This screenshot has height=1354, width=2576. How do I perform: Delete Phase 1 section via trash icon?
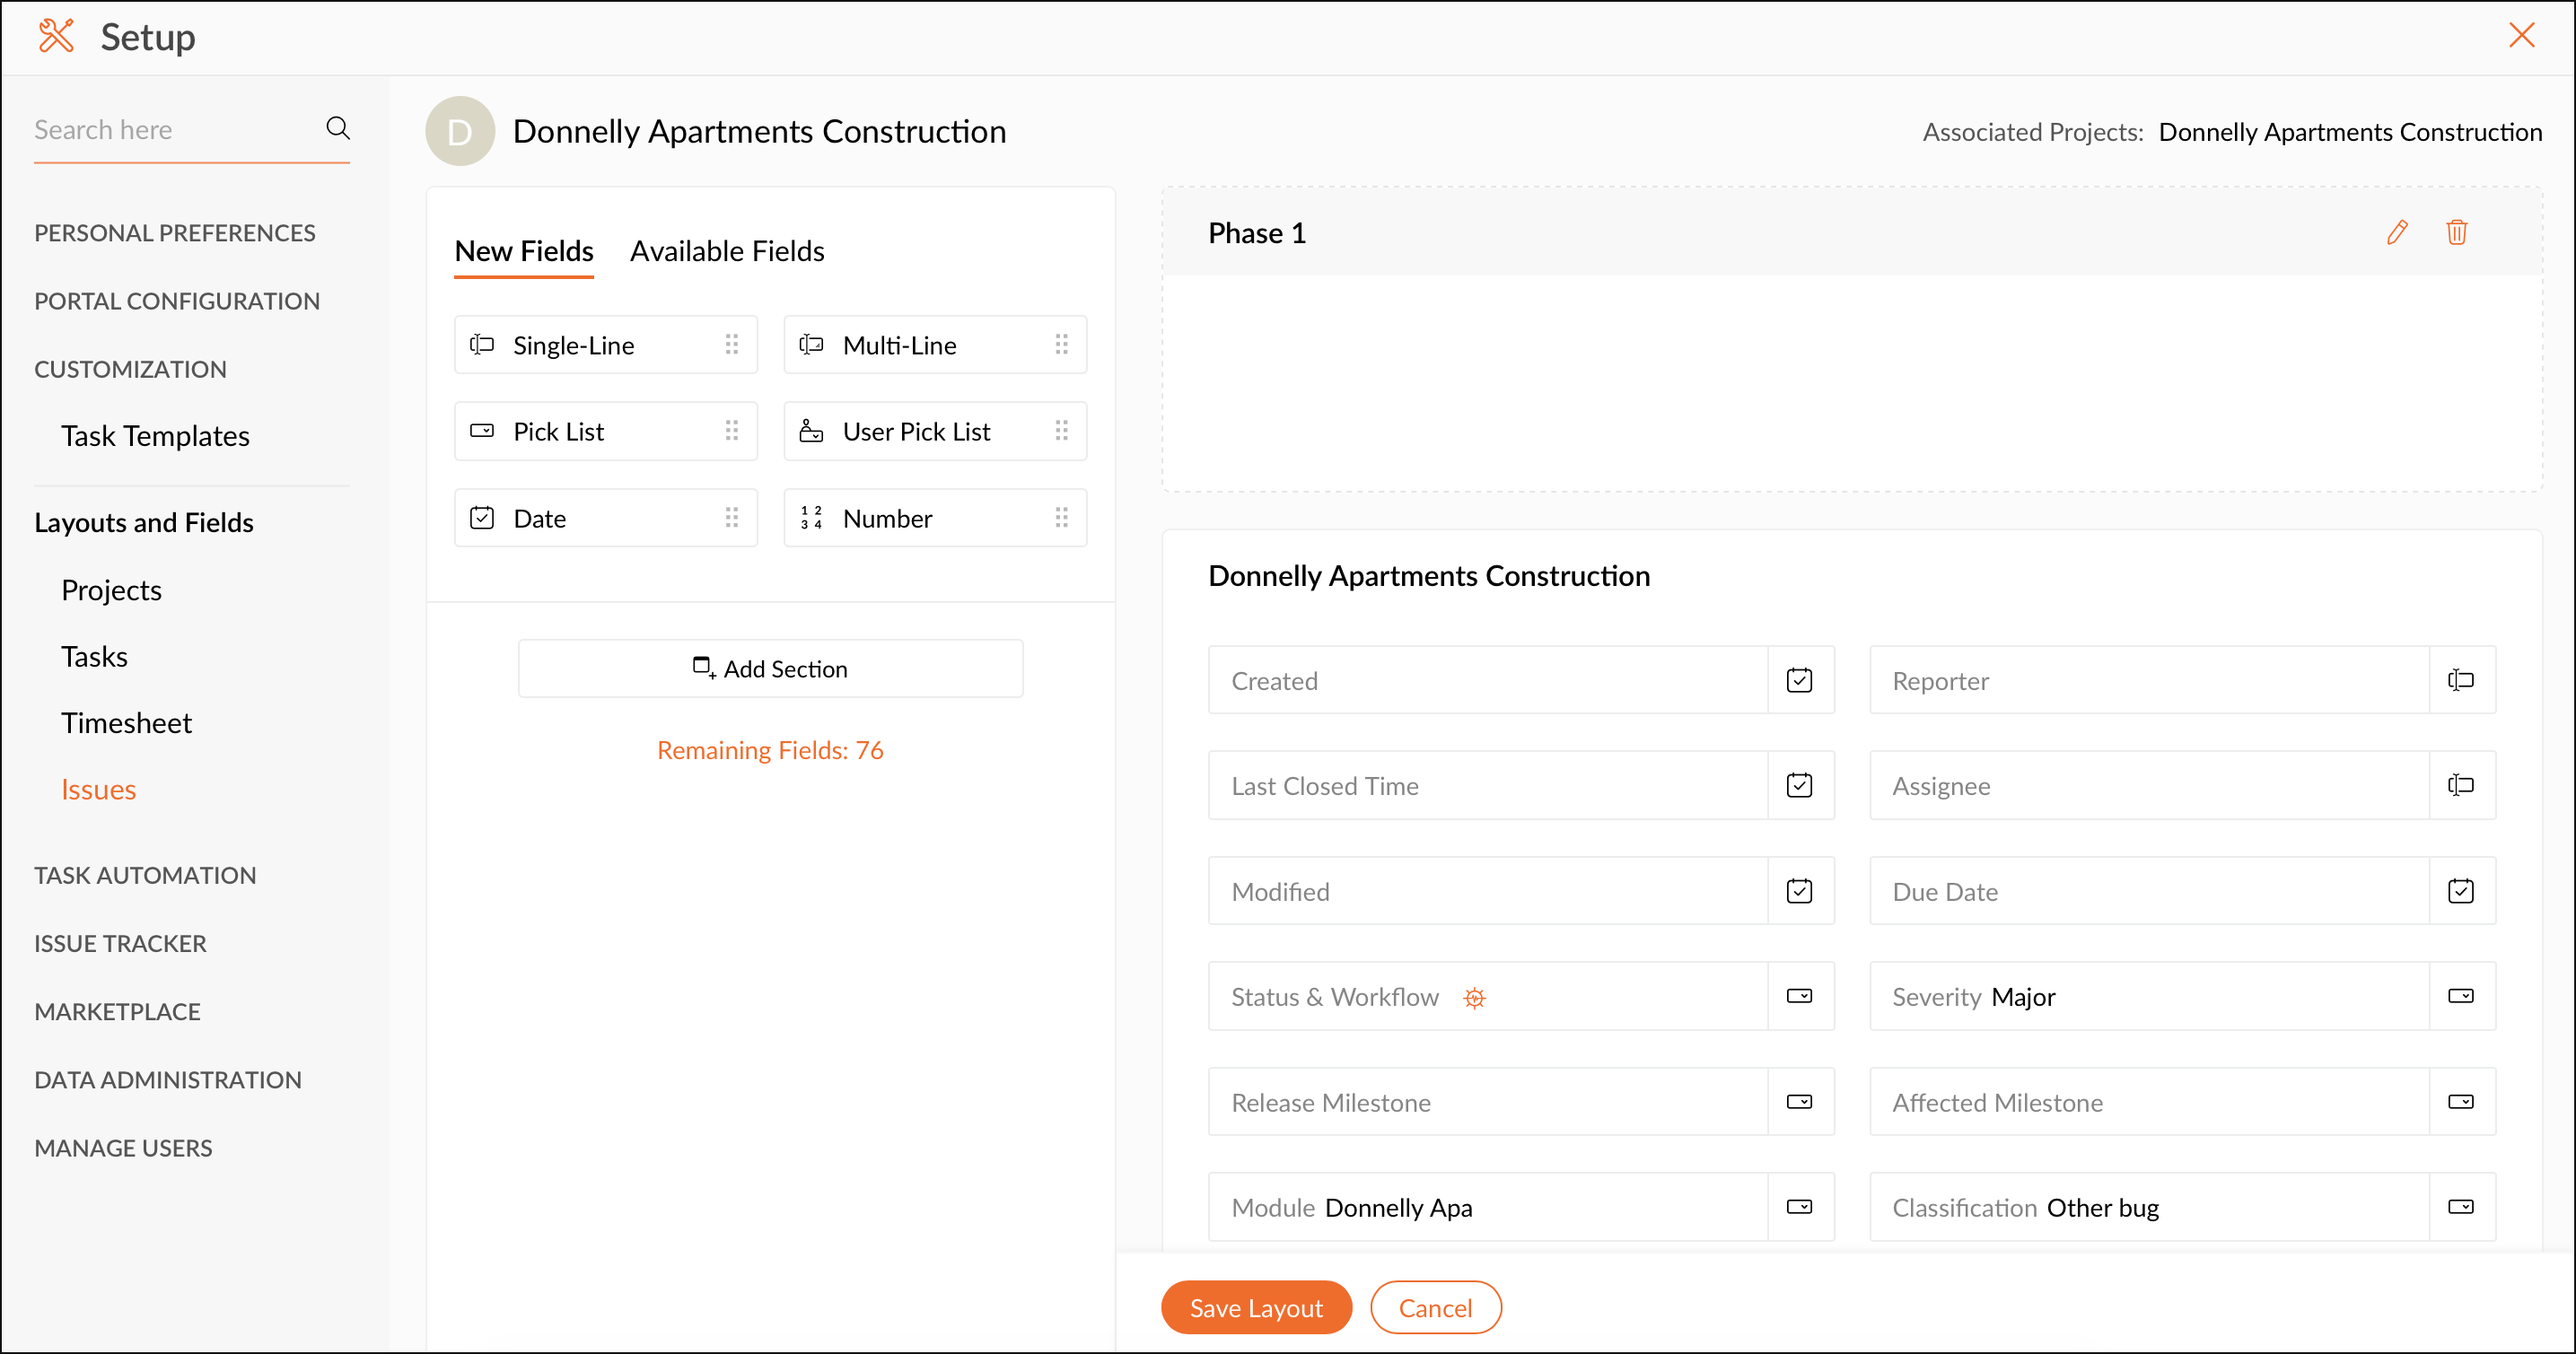click(2456, 233)
